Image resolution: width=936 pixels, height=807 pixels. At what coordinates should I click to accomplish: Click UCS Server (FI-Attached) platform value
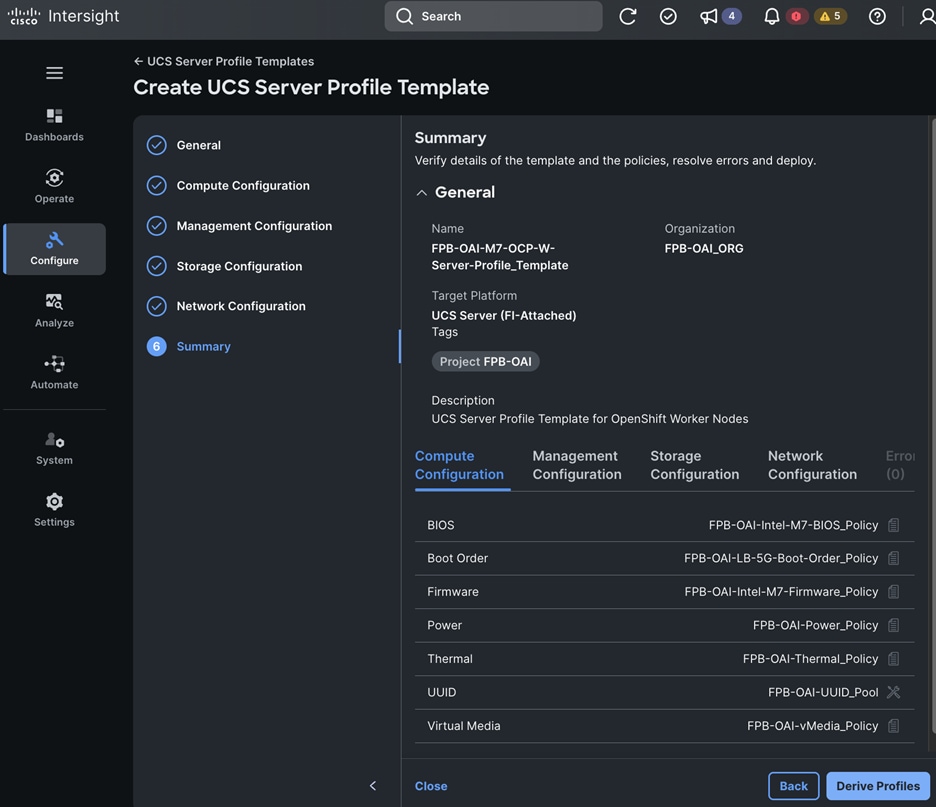click(x=504, y=315)
